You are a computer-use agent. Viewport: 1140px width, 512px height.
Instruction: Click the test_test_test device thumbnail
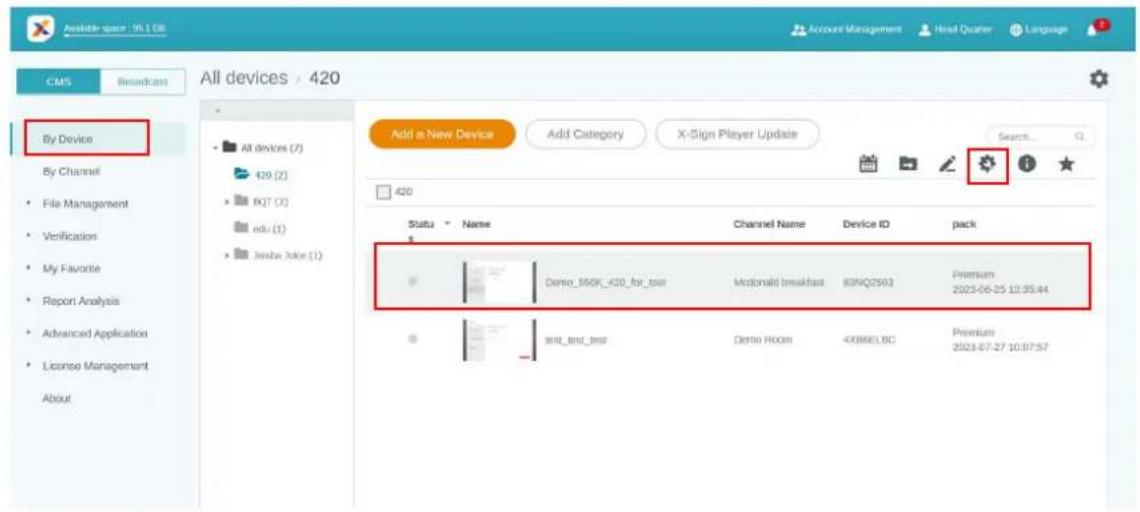tap(499, 340)
